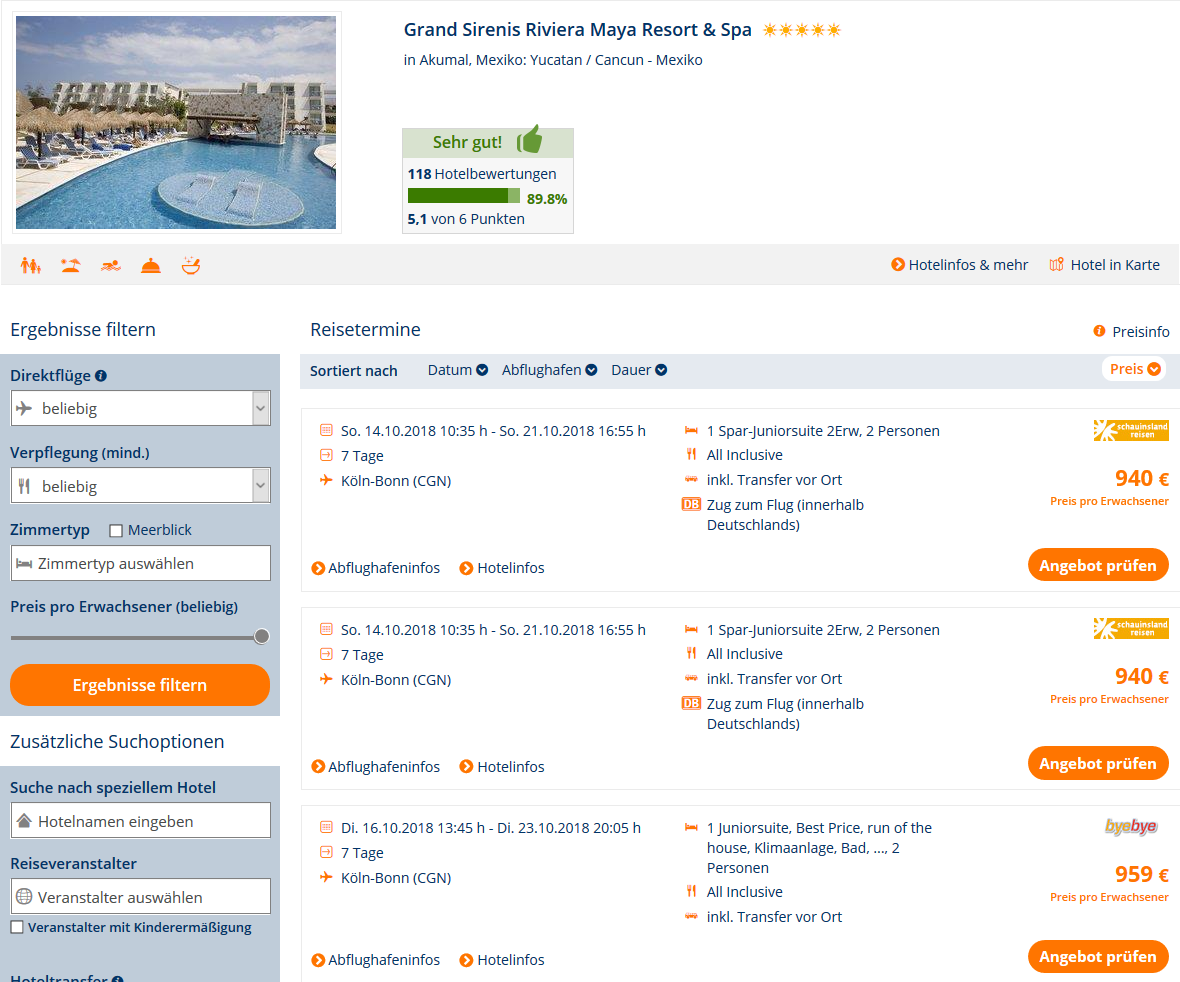Click Angebot prüfen for 959 € offer
The width and height of the screenshot is (1180, 982).
click(1098, 956)
